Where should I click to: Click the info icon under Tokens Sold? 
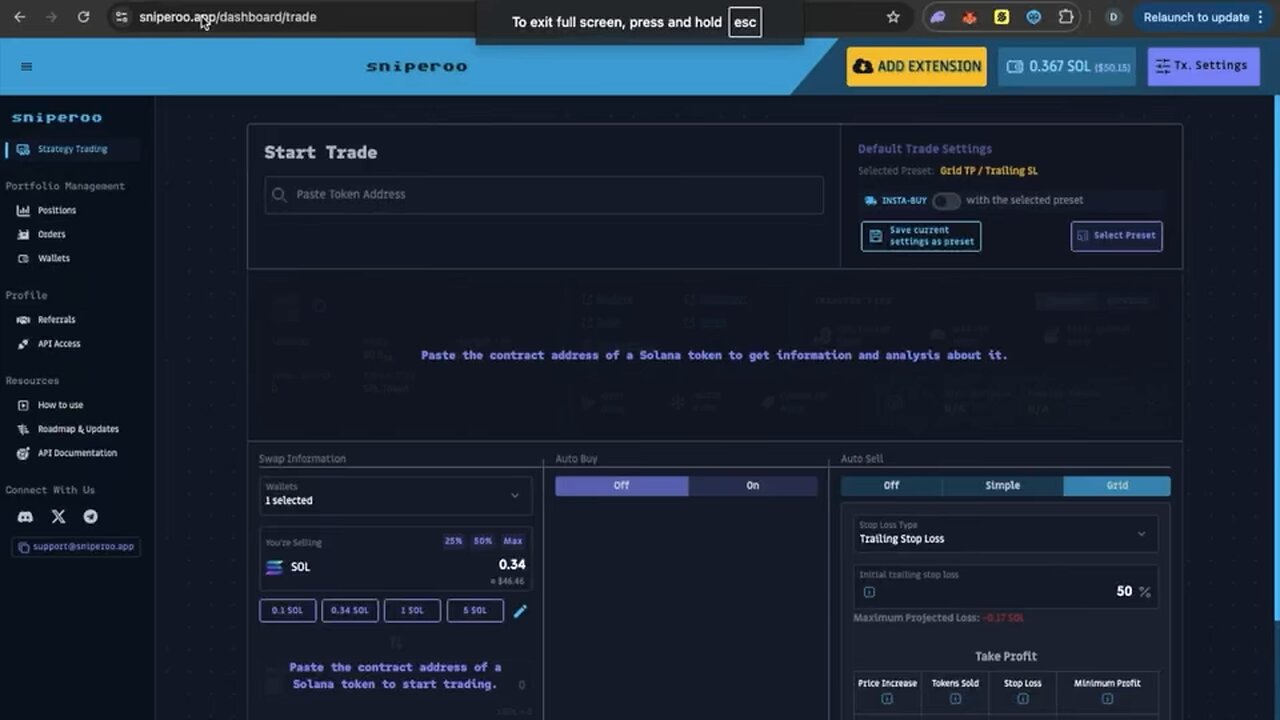[955, 699]
